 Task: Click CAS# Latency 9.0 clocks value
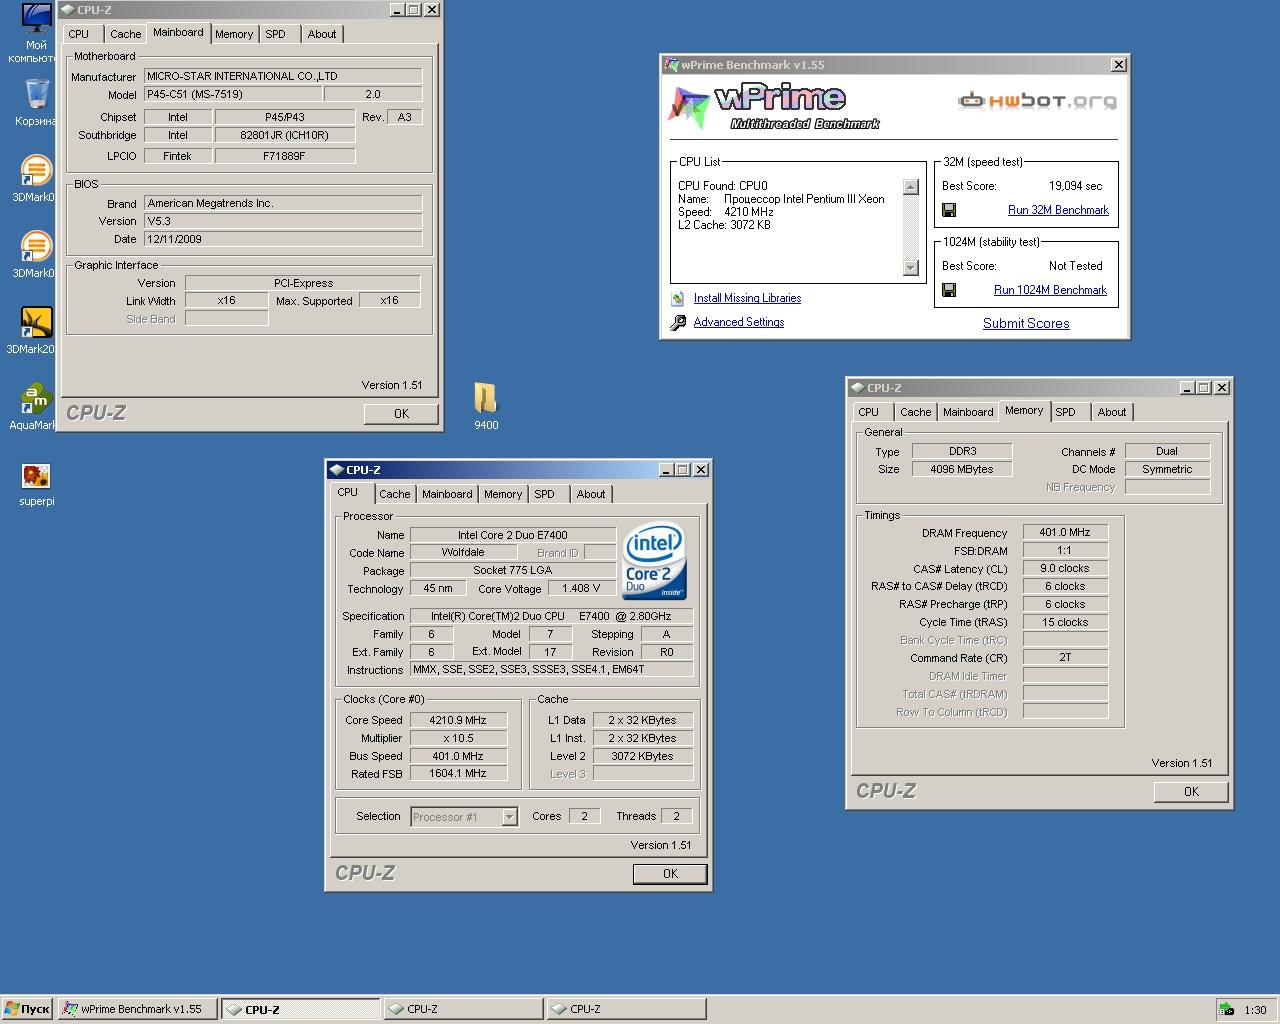(1064, 569)
